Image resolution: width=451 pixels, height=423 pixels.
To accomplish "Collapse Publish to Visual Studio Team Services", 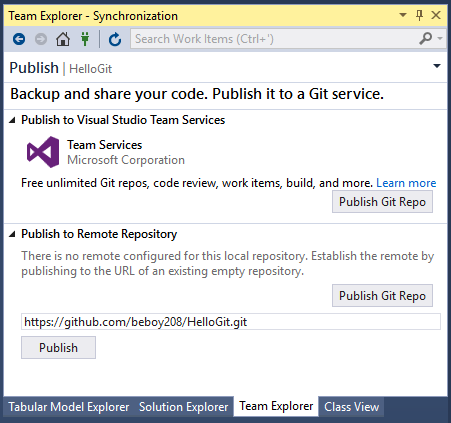I will (x=12, y=120).
